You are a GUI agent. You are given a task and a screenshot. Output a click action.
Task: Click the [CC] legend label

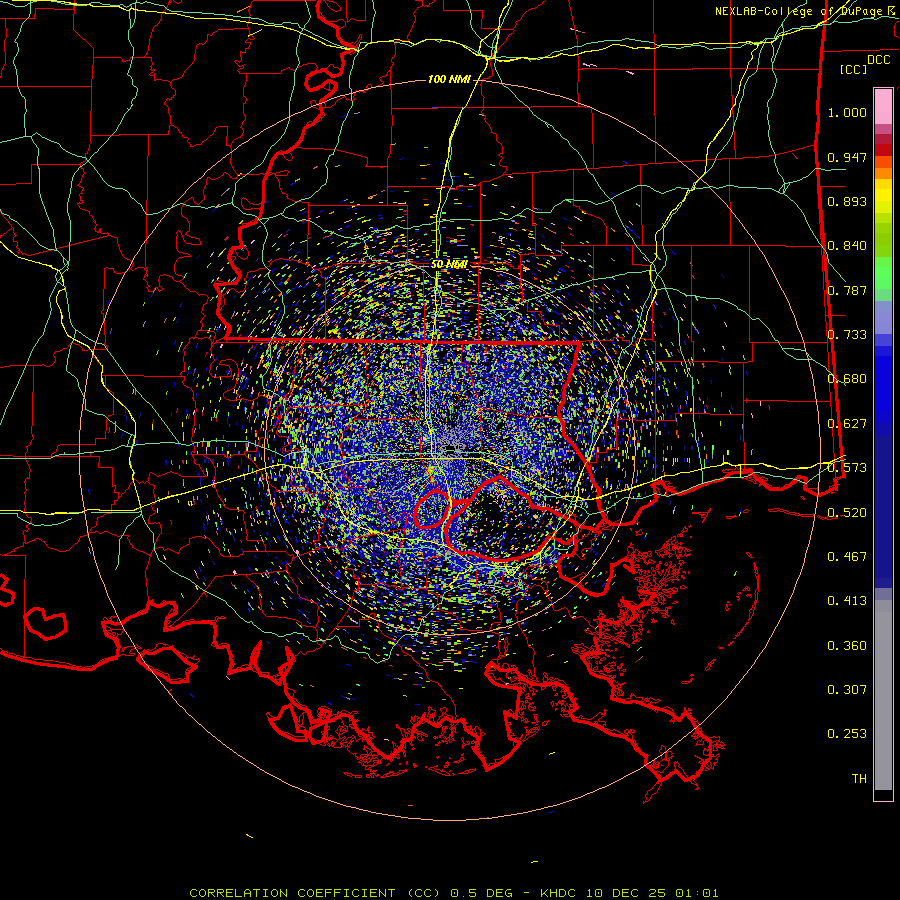point(854,69)
